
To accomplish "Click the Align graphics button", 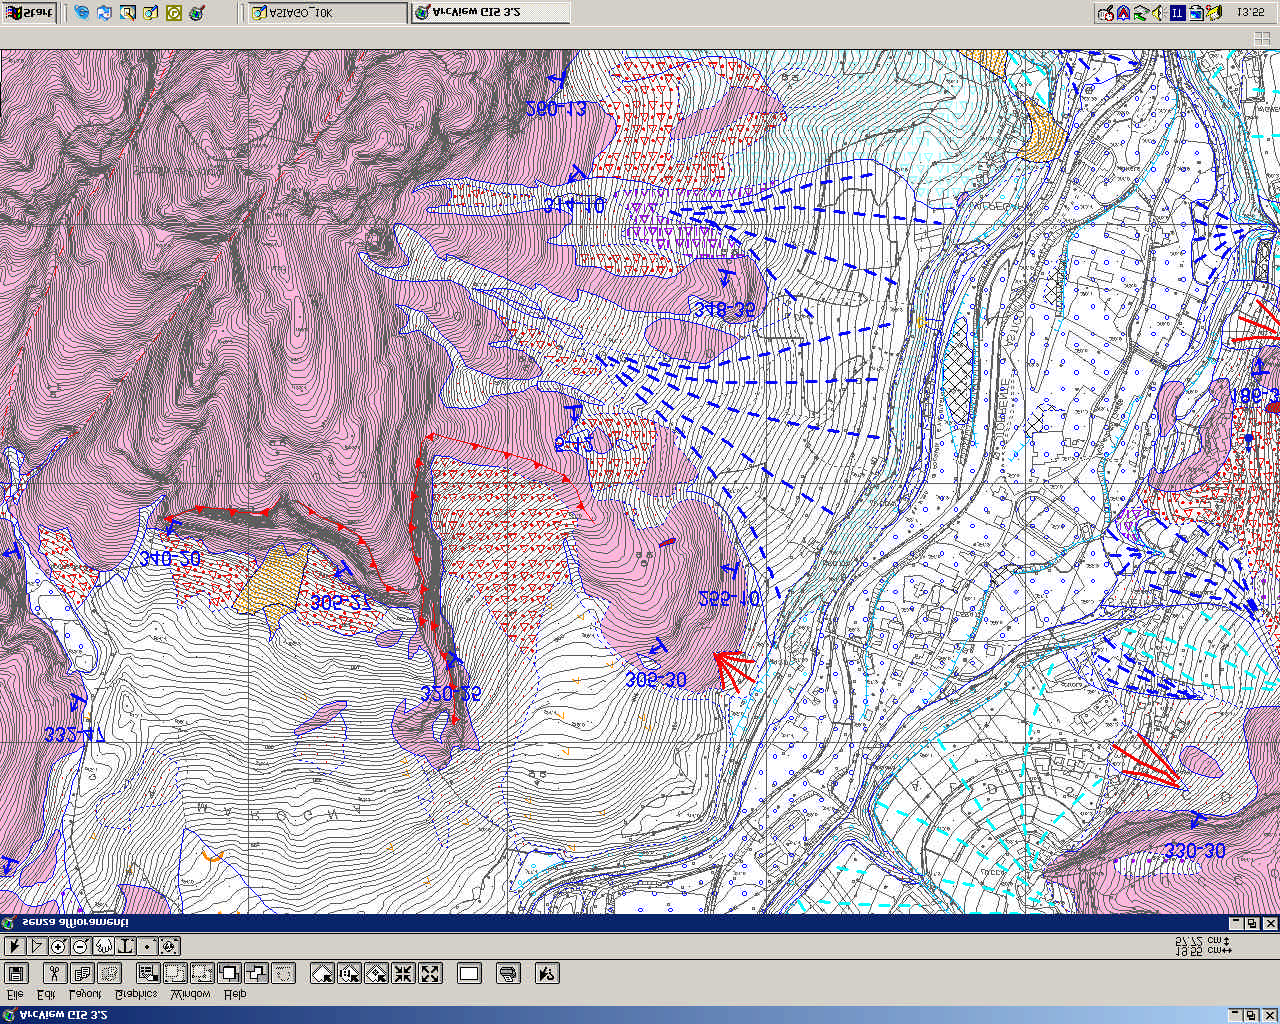I will coord(283,973).
